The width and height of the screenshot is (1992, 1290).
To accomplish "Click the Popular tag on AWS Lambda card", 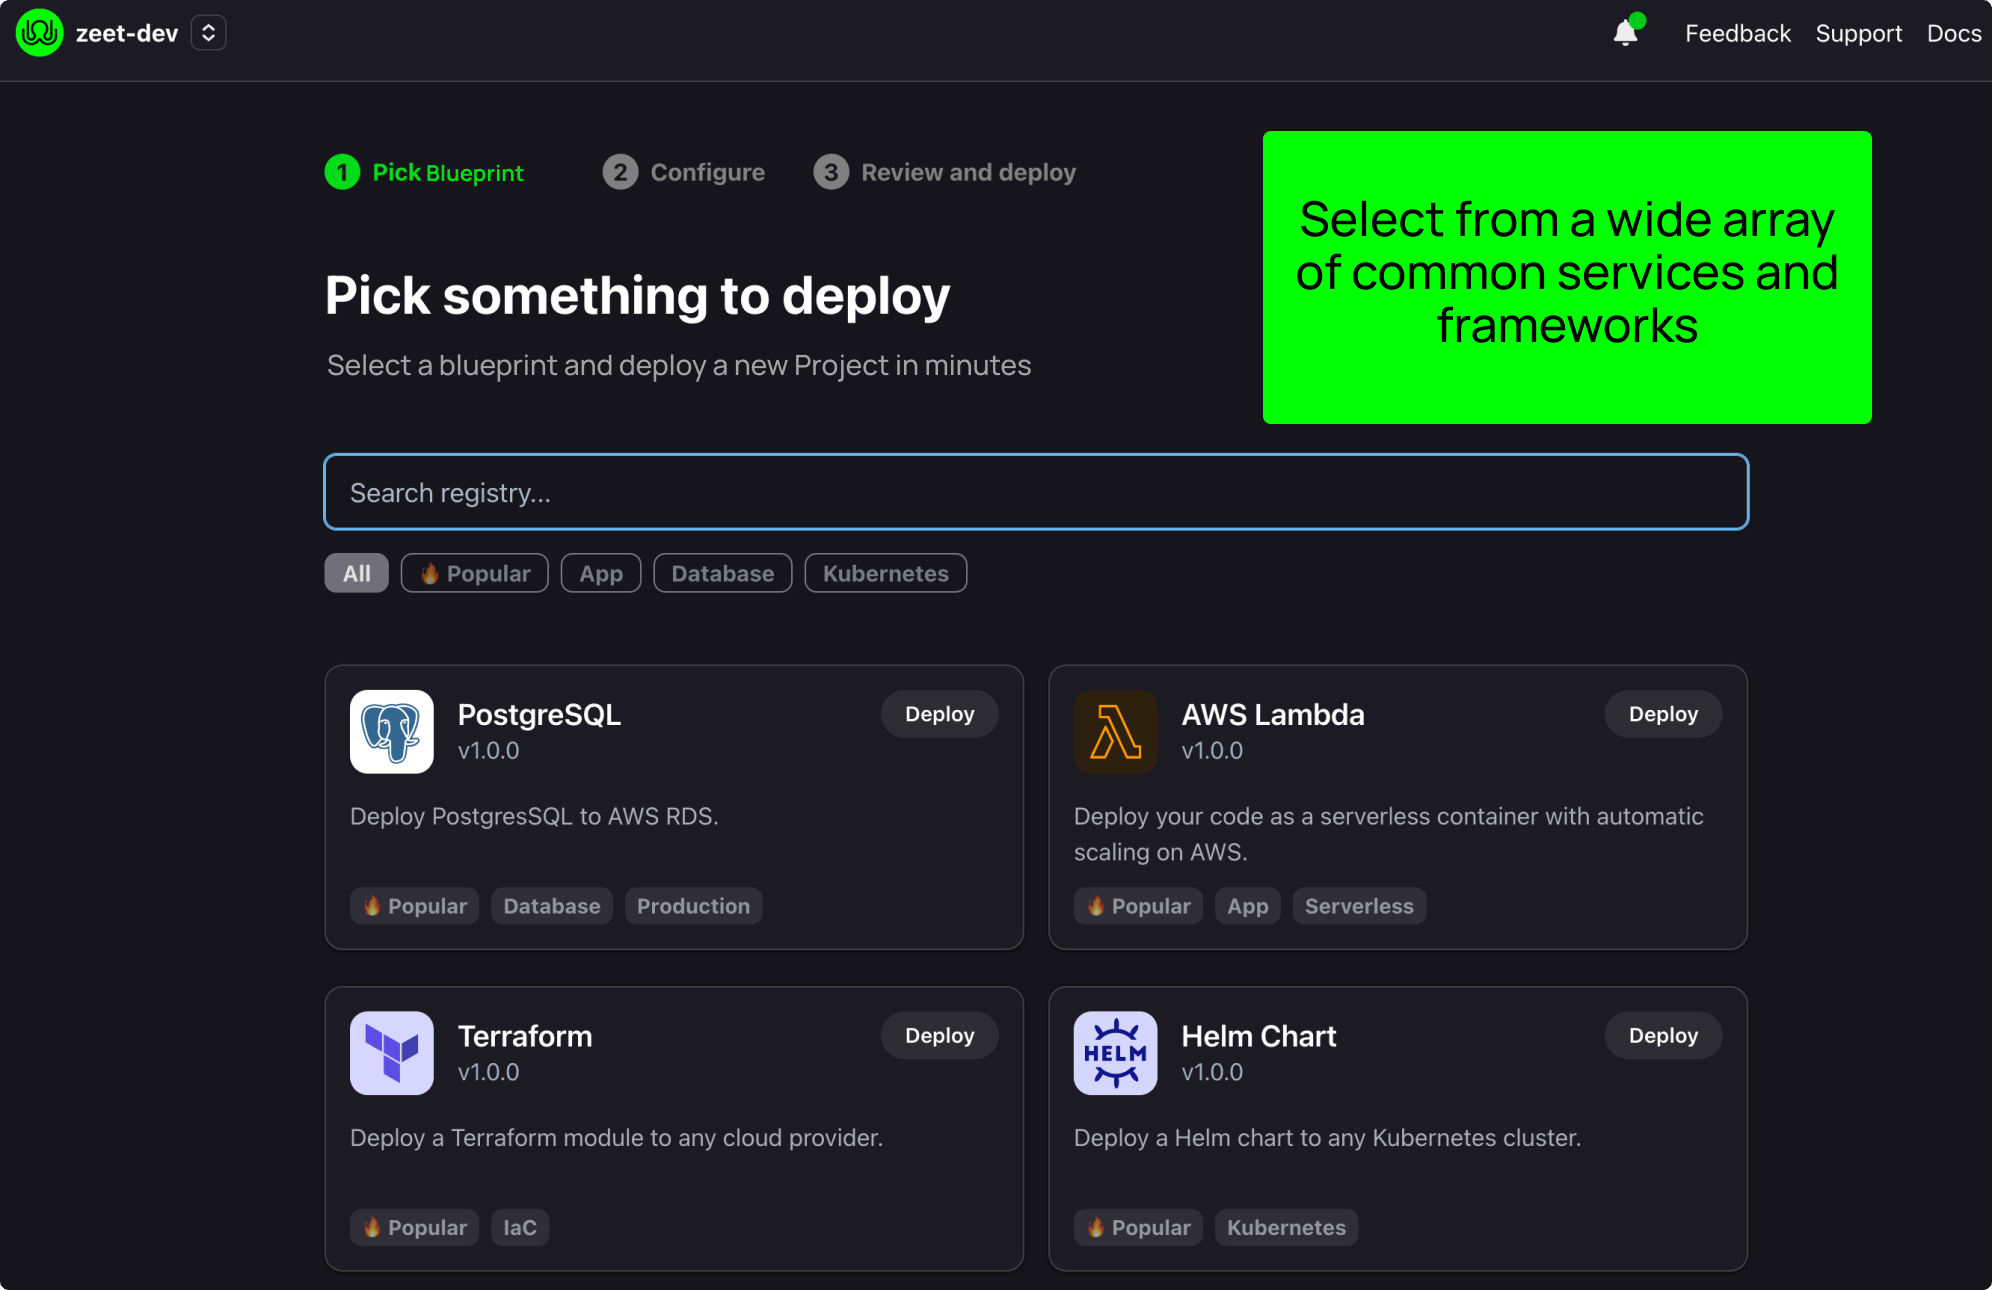I will point(1139,906).
